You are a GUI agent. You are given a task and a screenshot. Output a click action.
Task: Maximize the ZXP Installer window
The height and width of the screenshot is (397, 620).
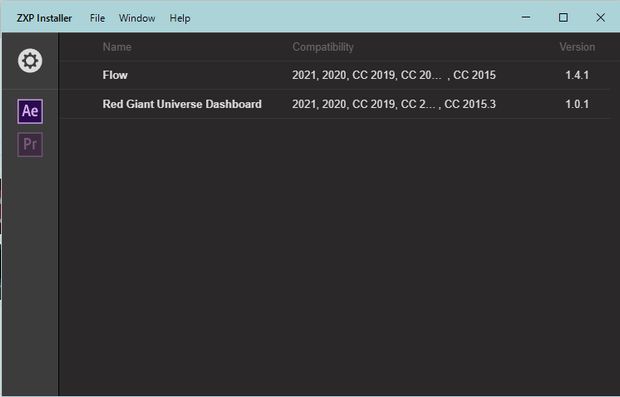563,17
